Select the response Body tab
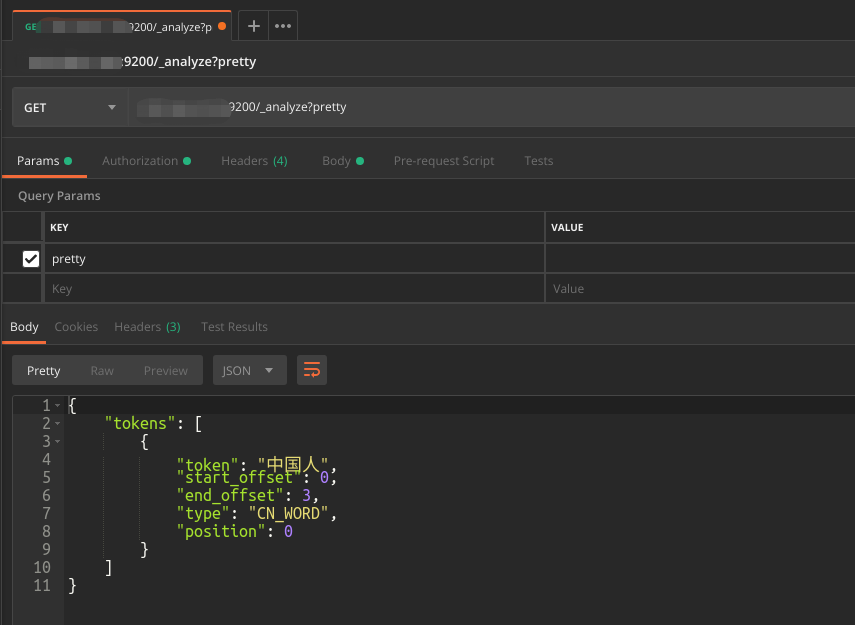This screenshot has width=855, height=625. point(24,327)
